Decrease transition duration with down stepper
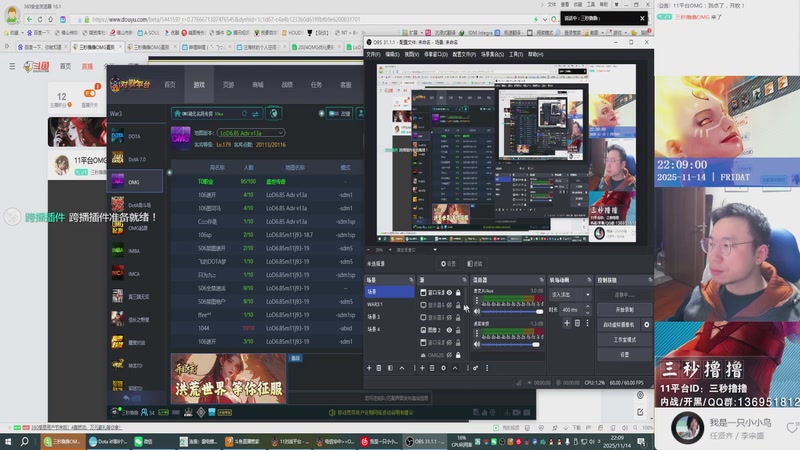 click(x=588, y=312)
